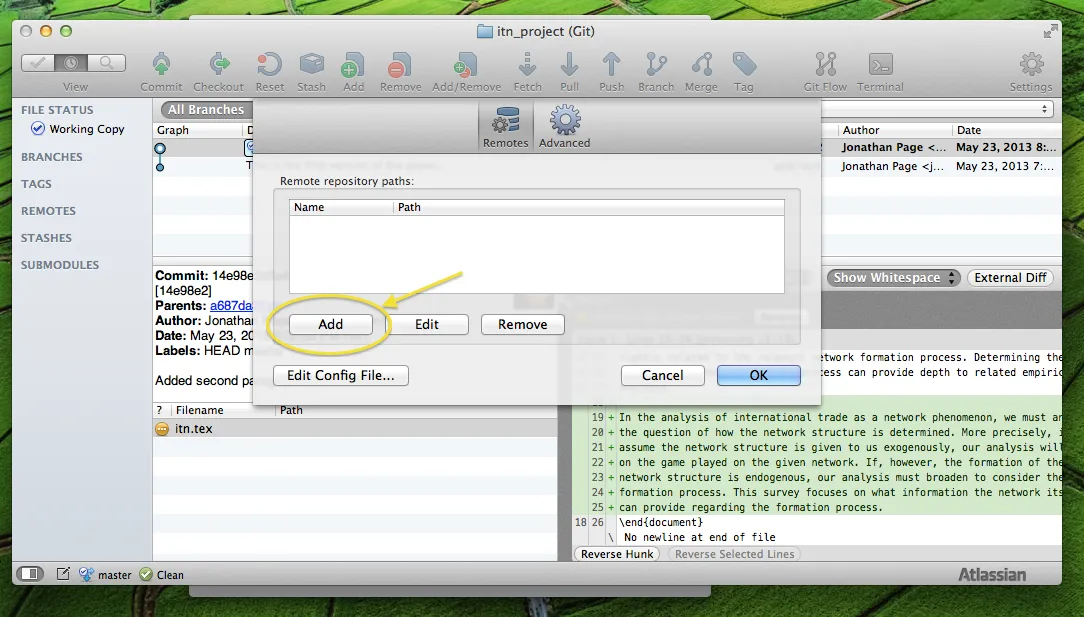Toggle the sidebar button in status bar
The width and height of the screenshot is (1084, 617).
pos(30,574)
